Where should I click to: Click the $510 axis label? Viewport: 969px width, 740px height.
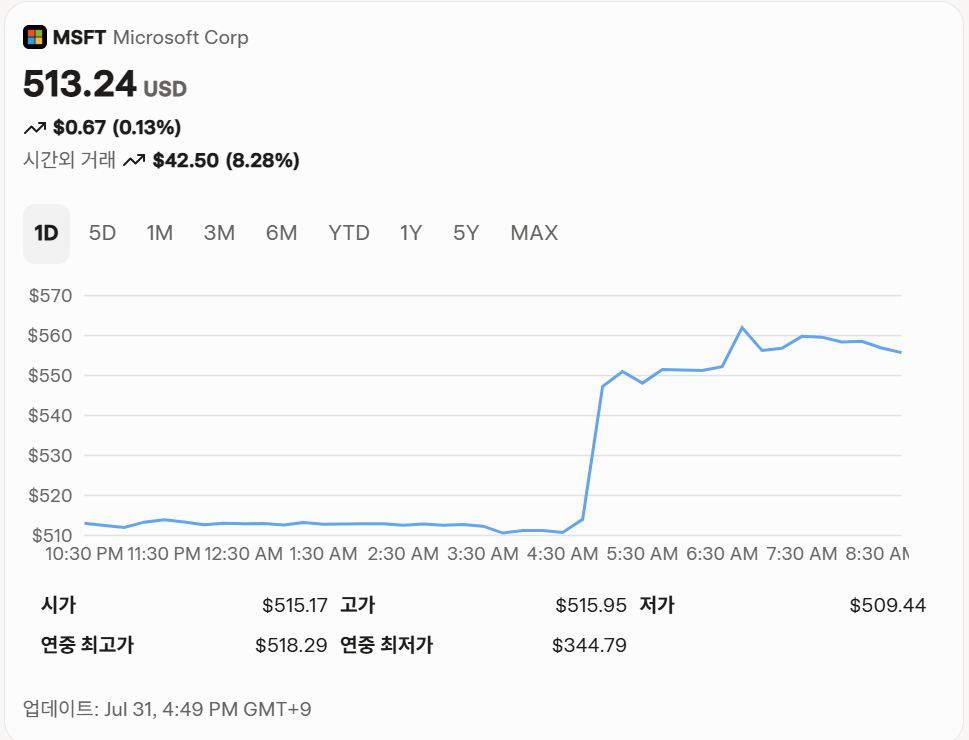point(53,535)
